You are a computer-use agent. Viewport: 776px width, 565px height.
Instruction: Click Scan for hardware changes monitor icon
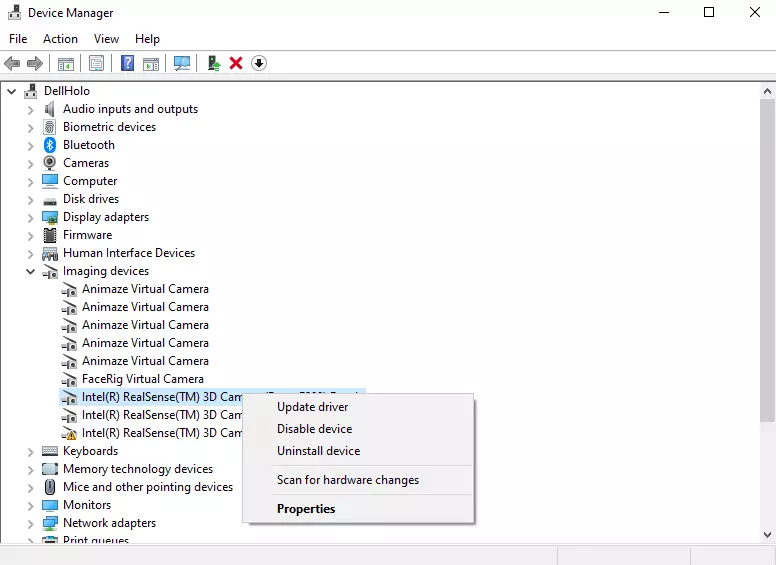[182, 63]
